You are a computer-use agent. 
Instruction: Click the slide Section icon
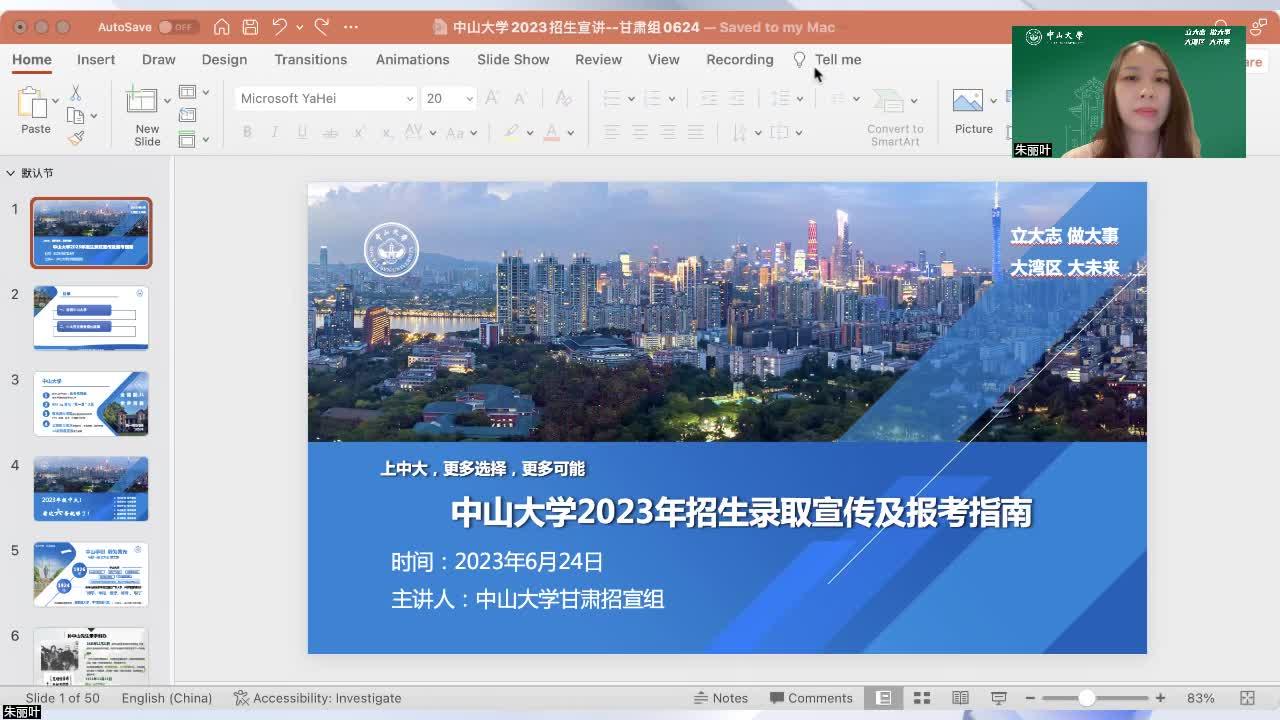click(187, 139)
